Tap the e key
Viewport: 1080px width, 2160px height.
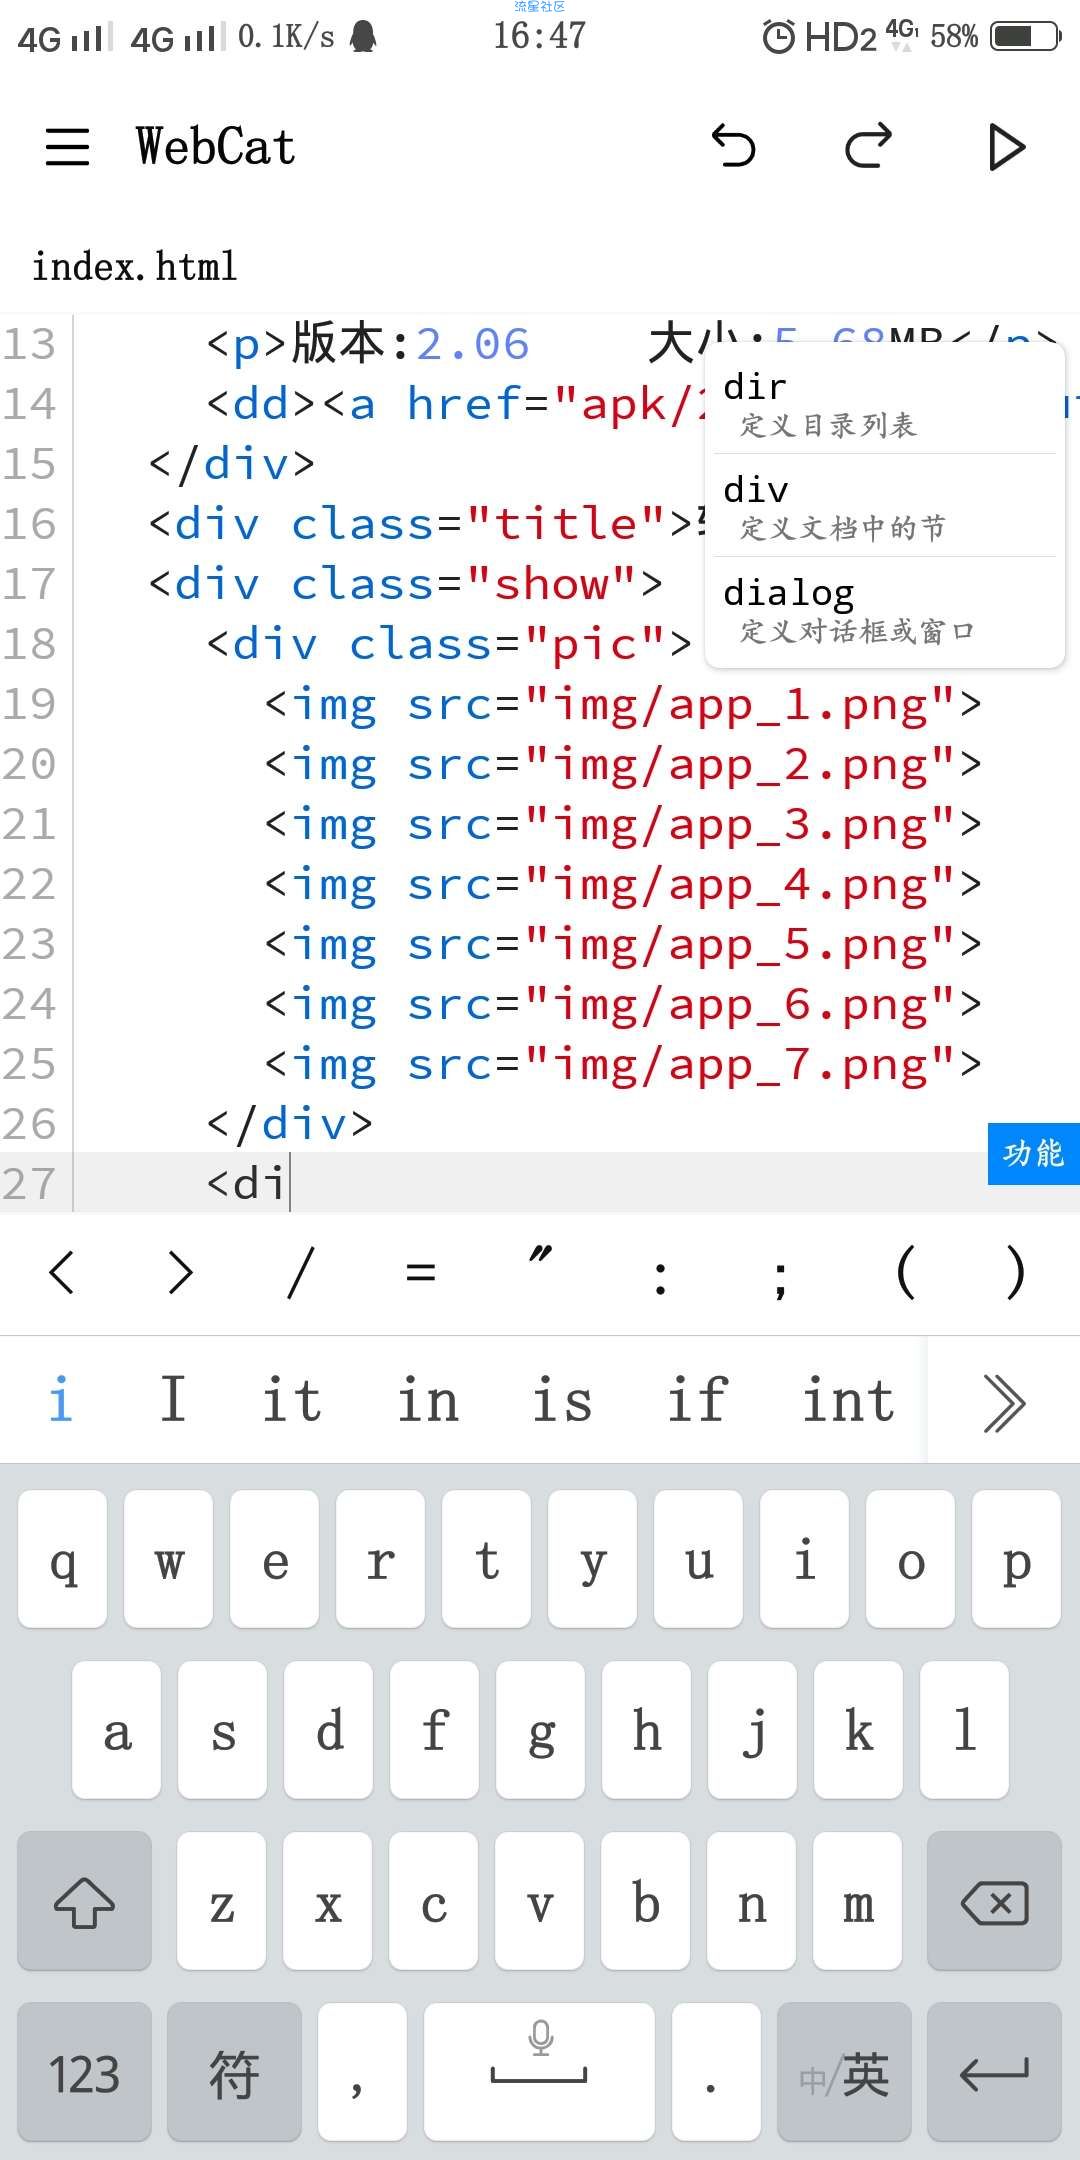(x=275, y=1559)
